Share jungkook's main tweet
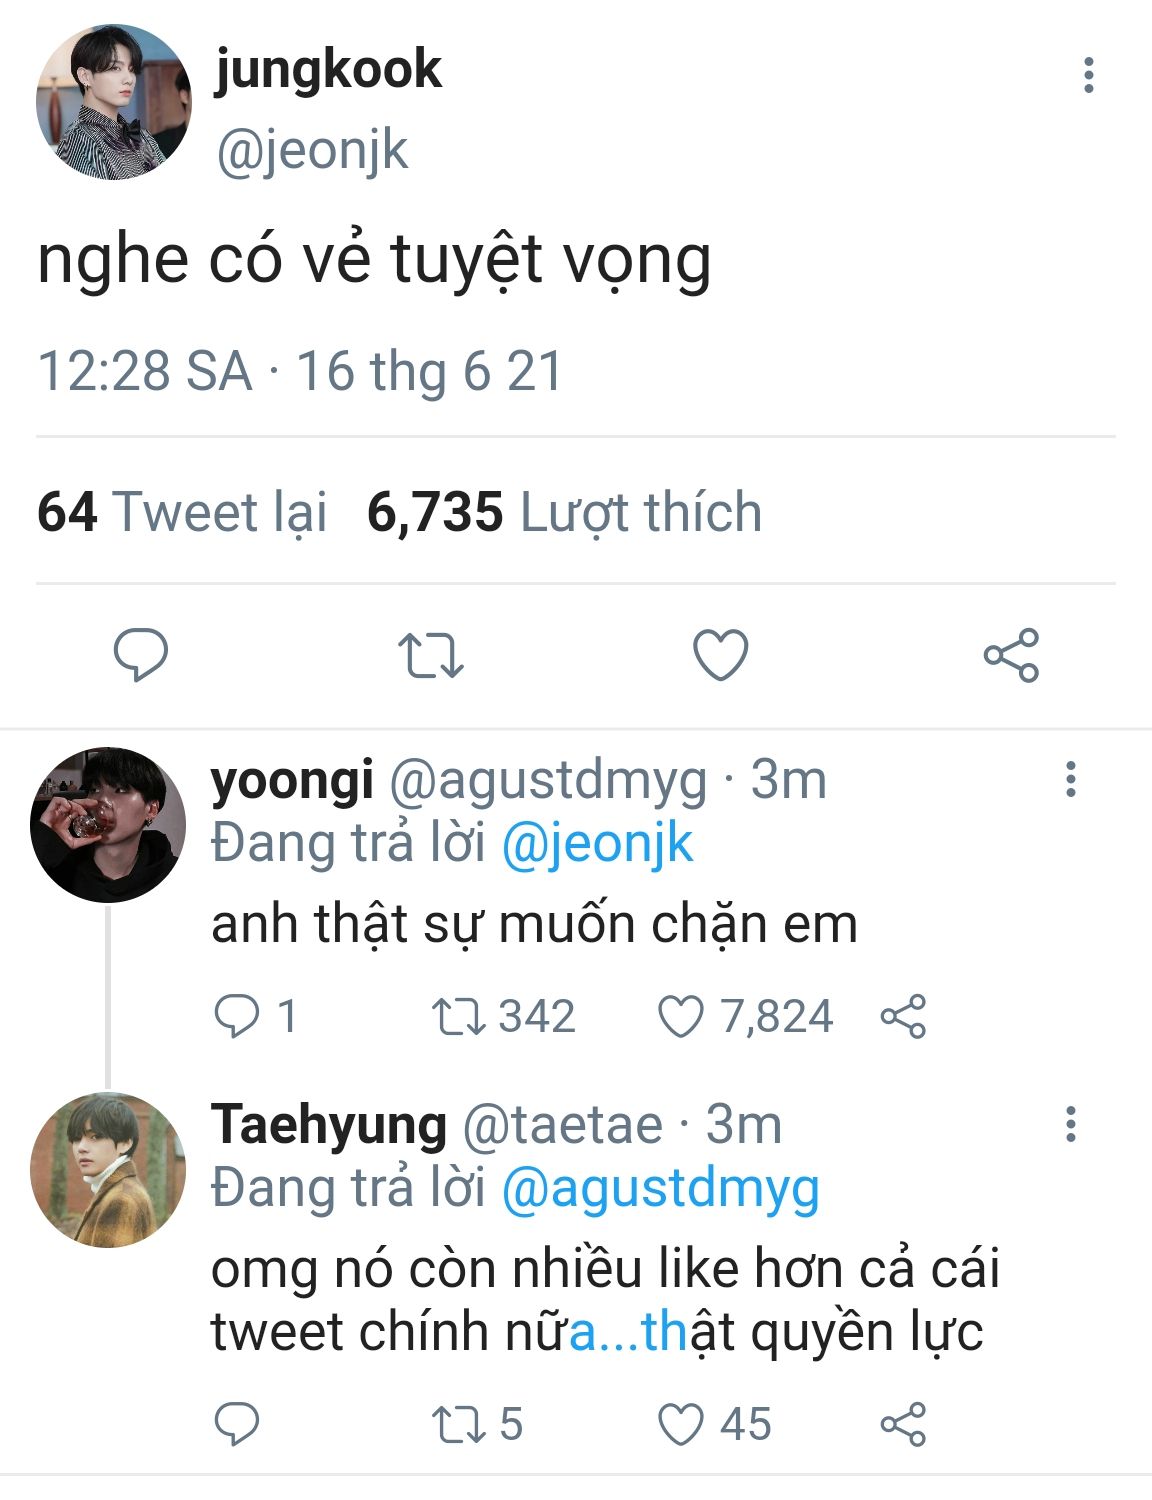Image resolution: width=1152 pixels, height=1500 pixels. click(x=1011, y=655)
